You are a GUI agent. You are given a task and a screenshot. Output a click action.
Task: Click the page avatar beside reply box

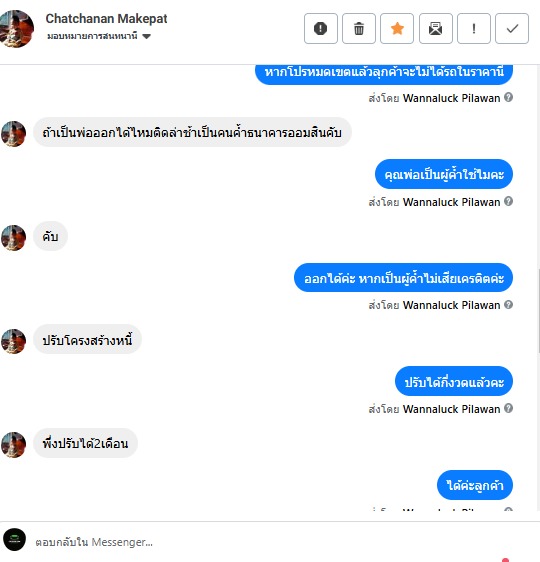point(14,539)
